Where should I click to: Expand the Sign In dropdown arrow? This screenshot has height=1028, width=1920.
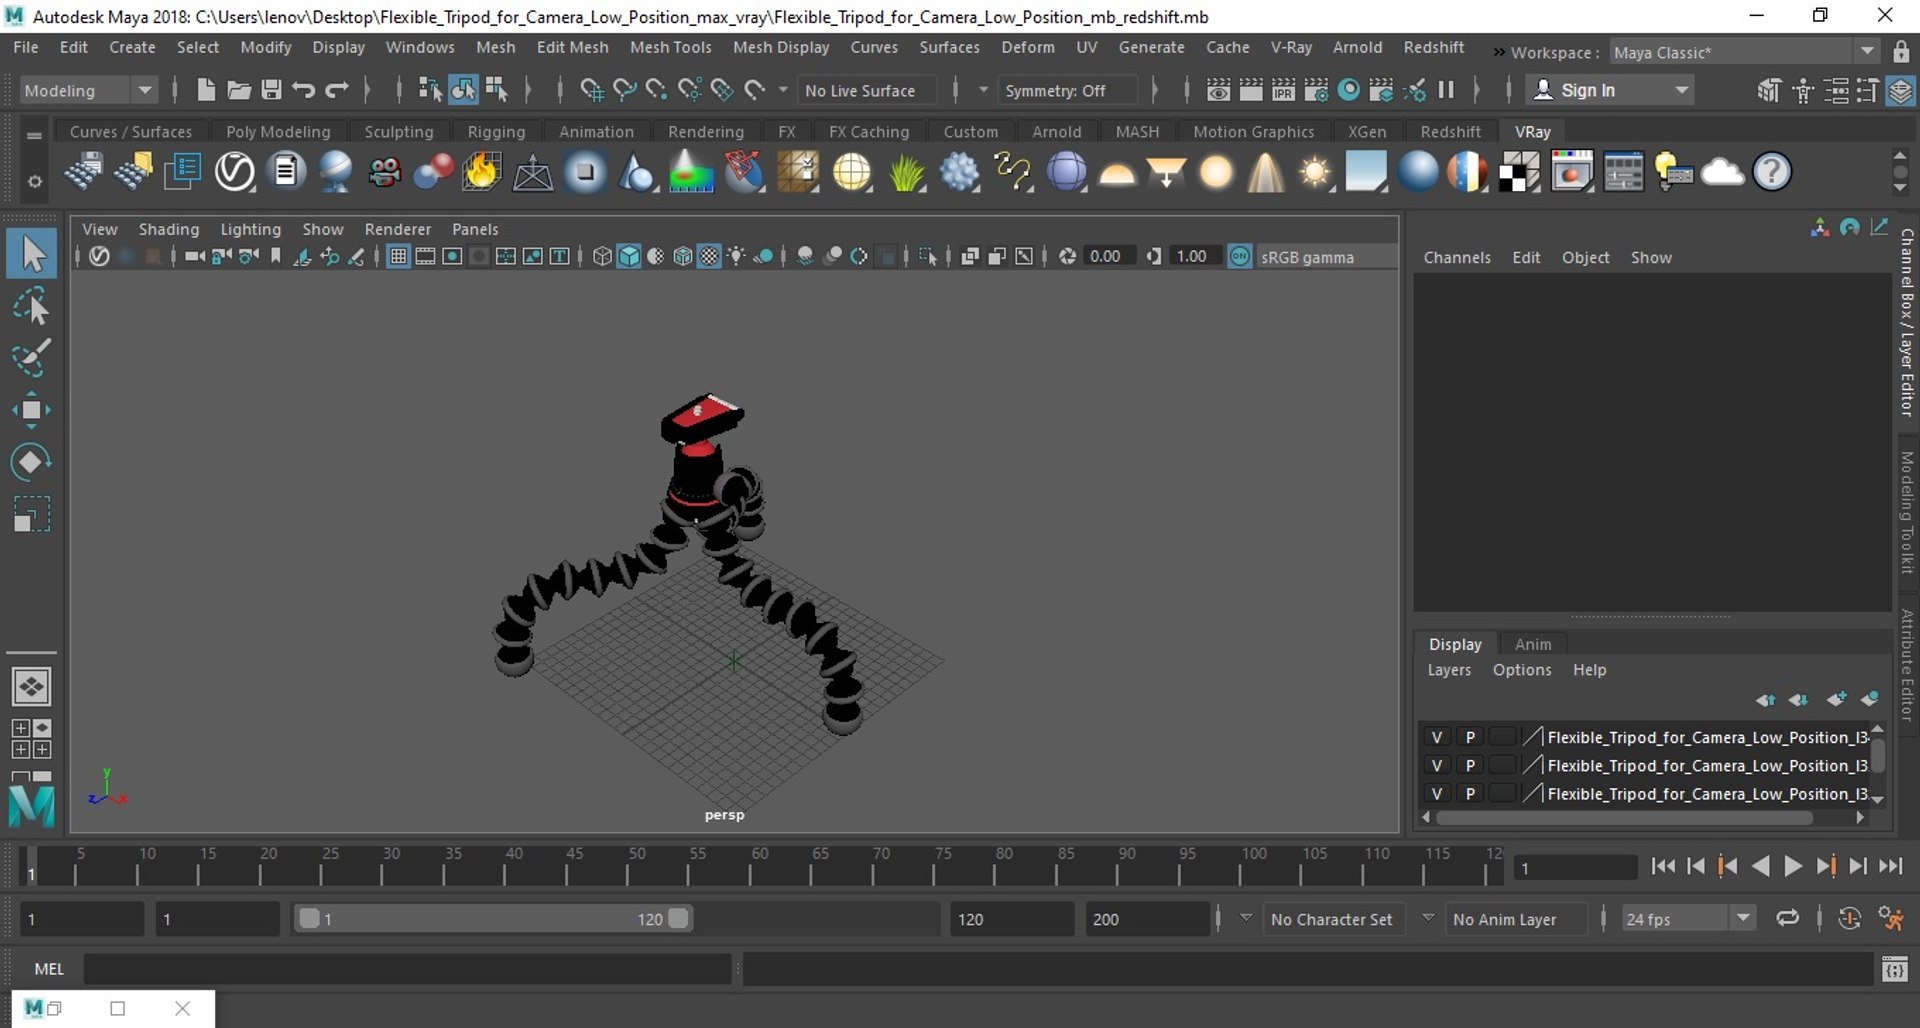pos(1683,90)
